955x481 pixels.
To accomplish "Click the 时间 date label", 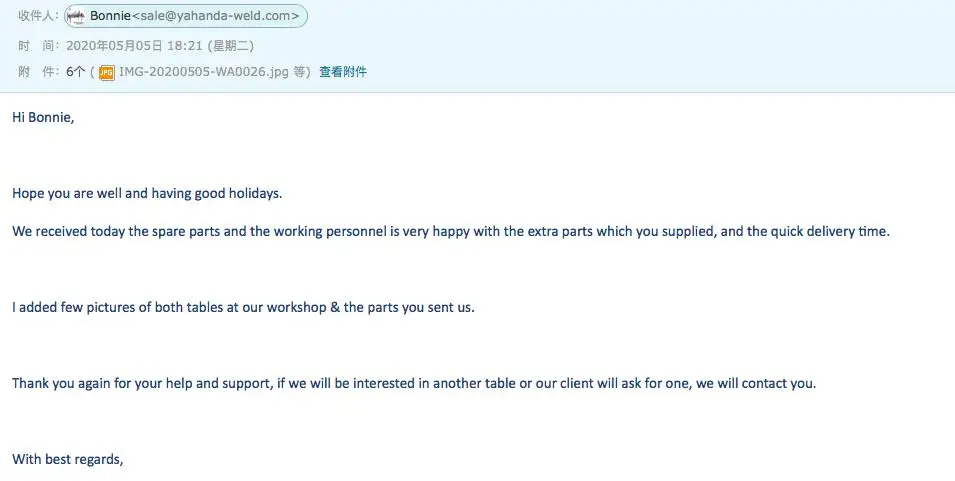I will (x=39, y=46).
